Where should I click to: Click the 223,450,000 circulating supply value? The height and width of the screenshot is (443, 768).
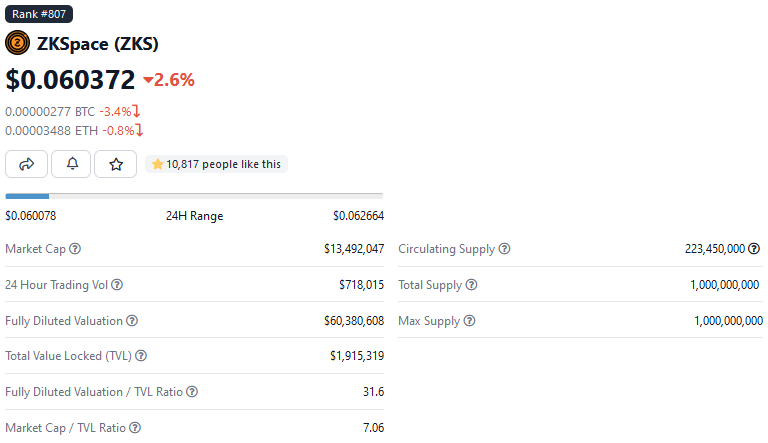715,249
